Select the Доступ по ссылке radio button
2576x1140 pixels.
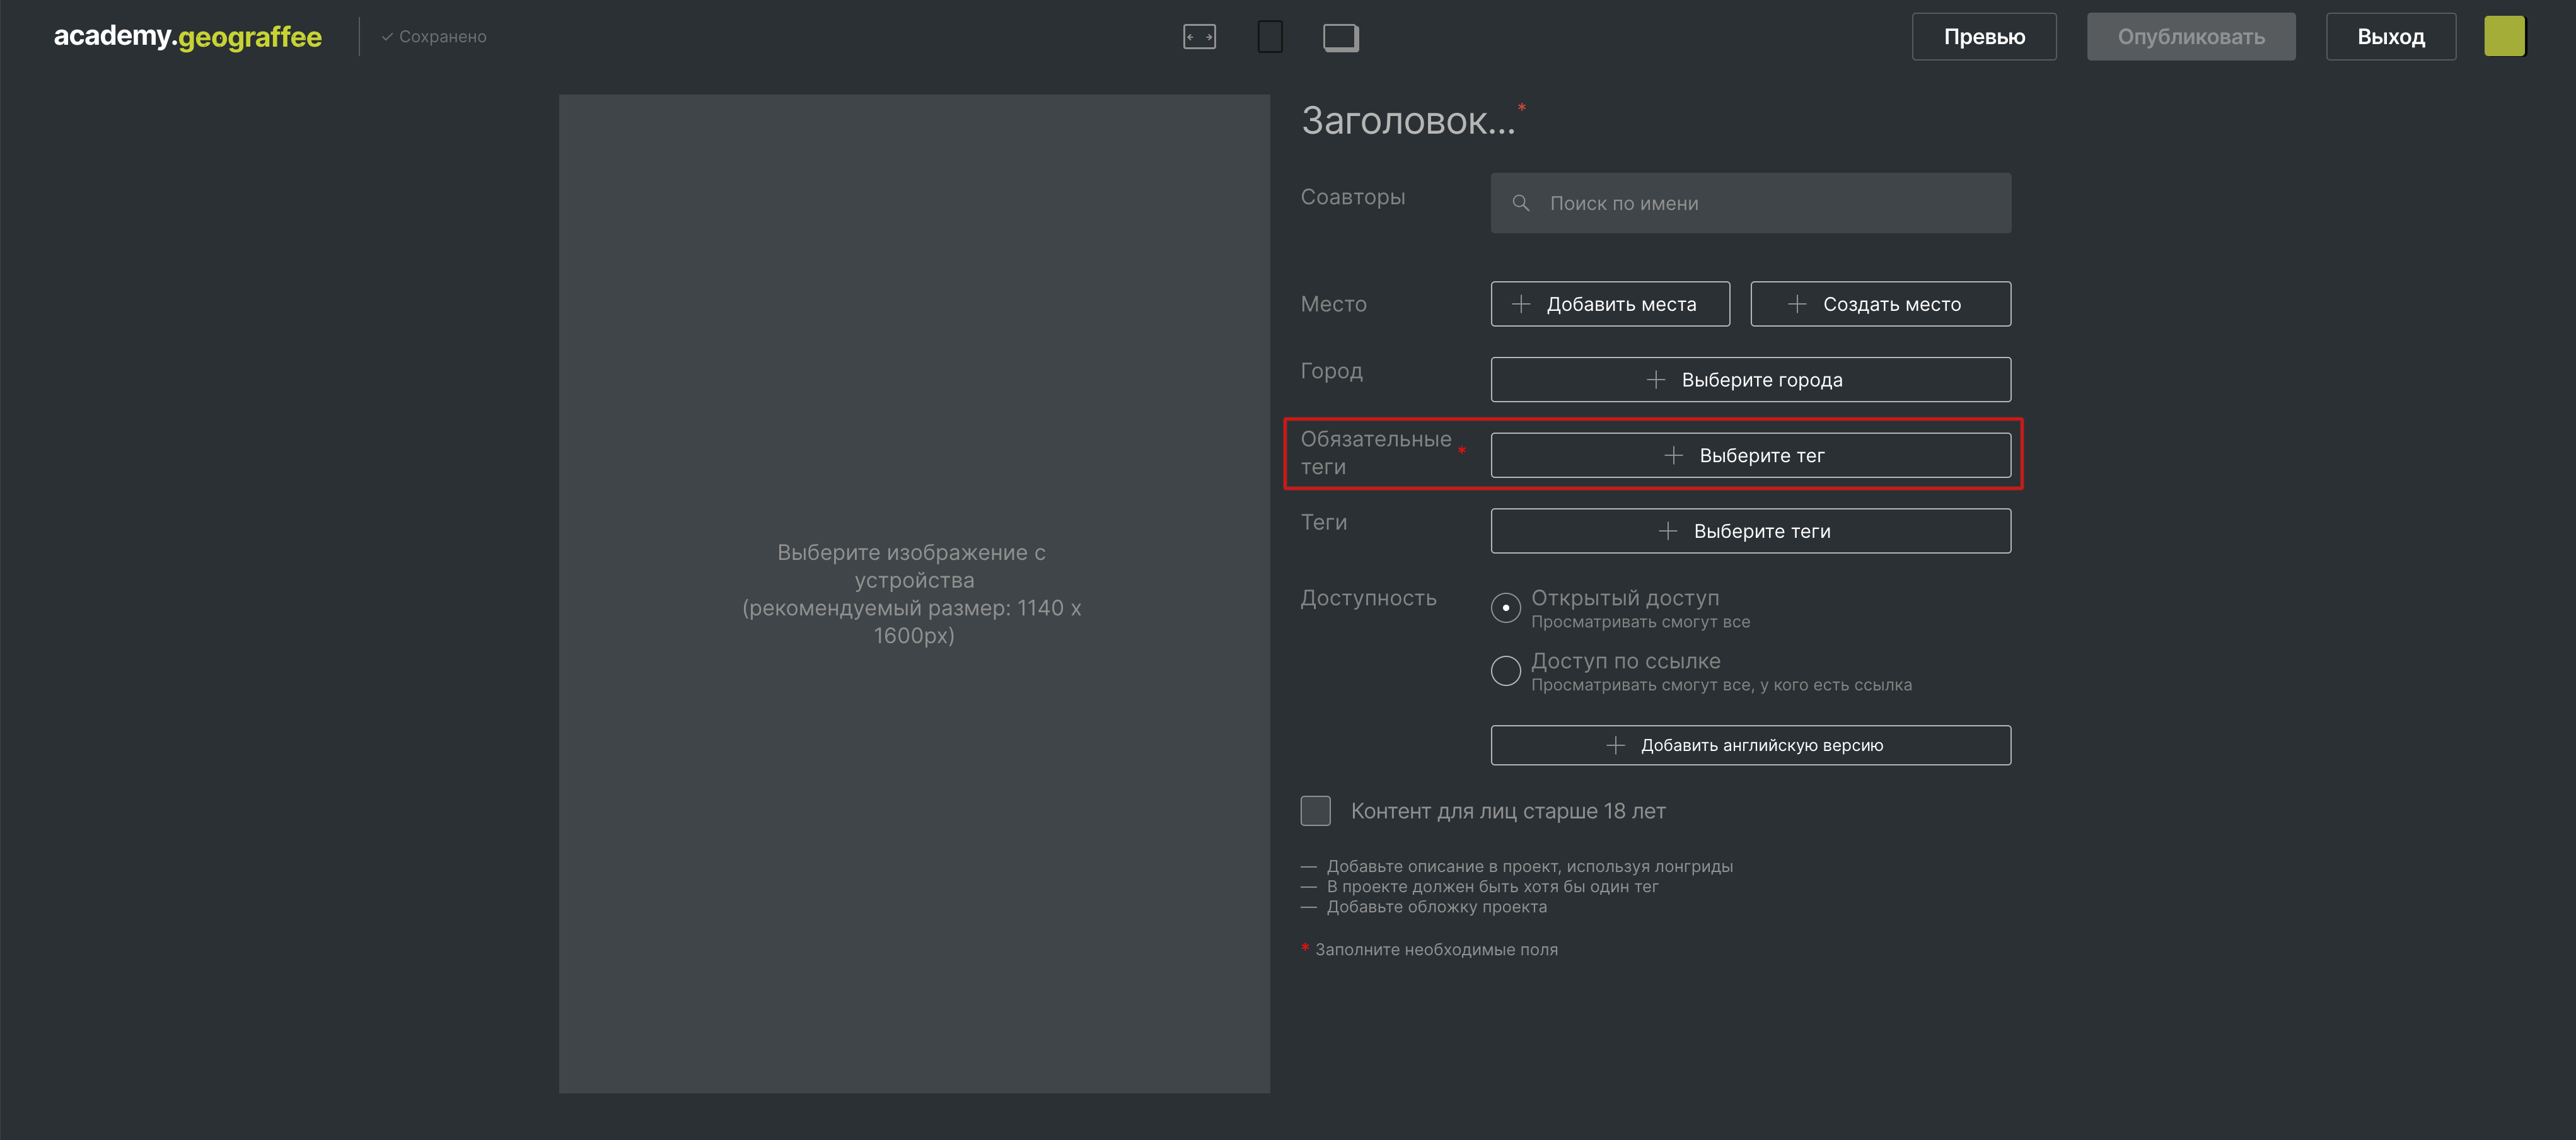1505,670
